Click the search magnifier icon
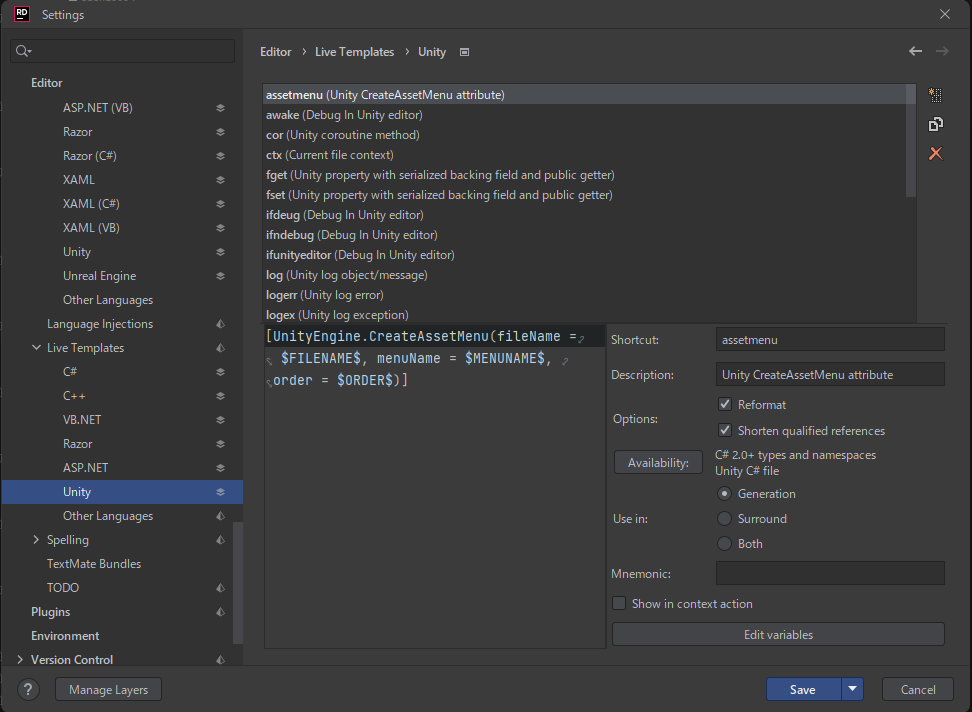 (x=22, y=51)
